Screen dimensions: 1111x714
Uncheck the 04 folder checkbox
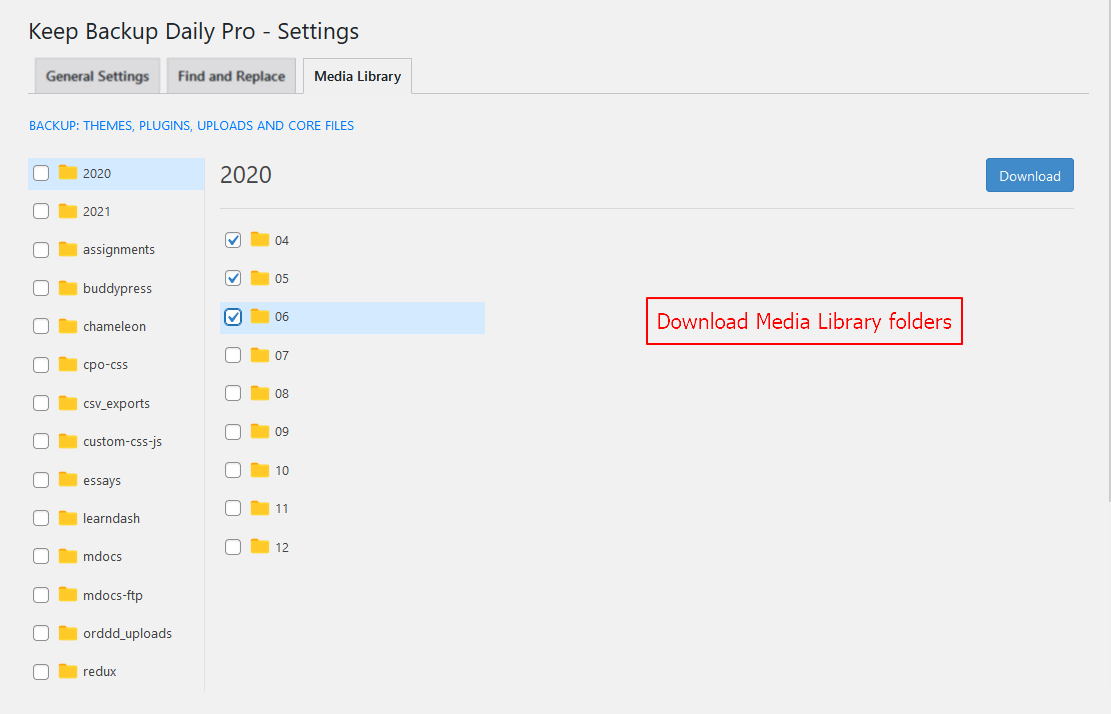coord(233,240)
